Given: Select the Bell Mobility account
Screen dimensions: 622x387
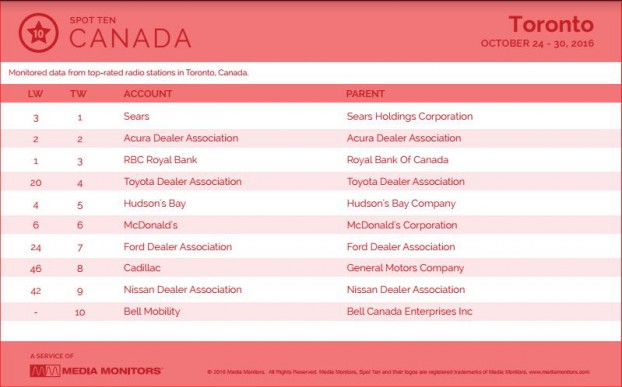Looking at the screenshot, I should coord(152,312).
